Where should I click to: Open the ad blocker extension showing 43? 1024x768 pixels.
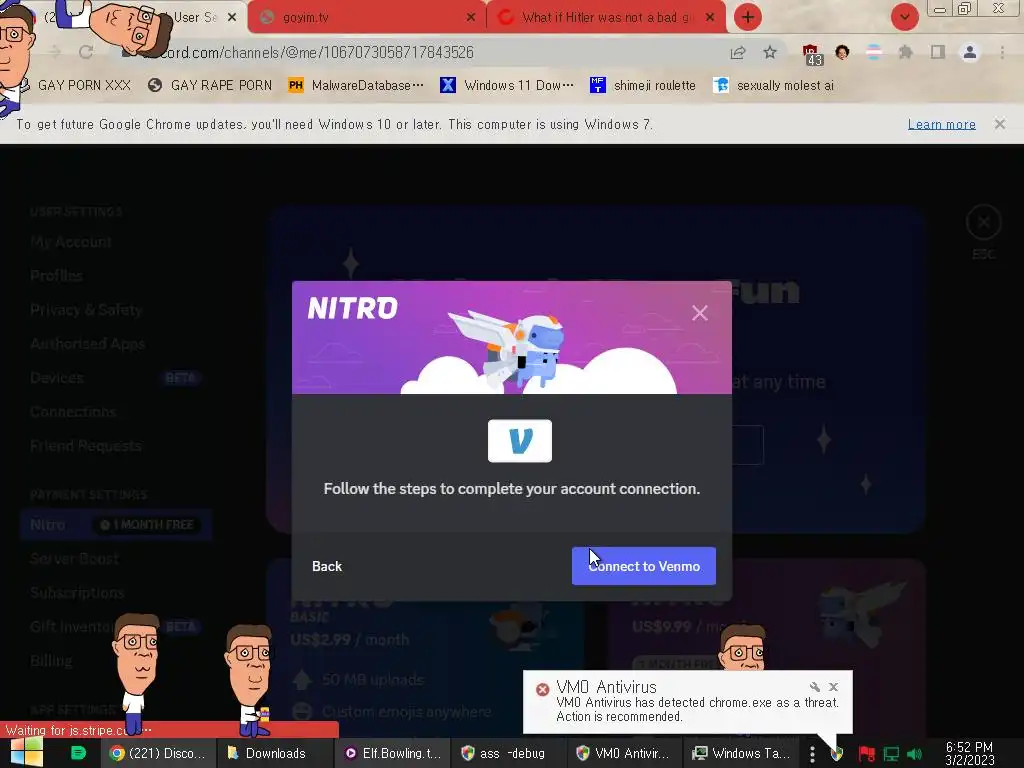pyautogui.click(x=812, y=54)
